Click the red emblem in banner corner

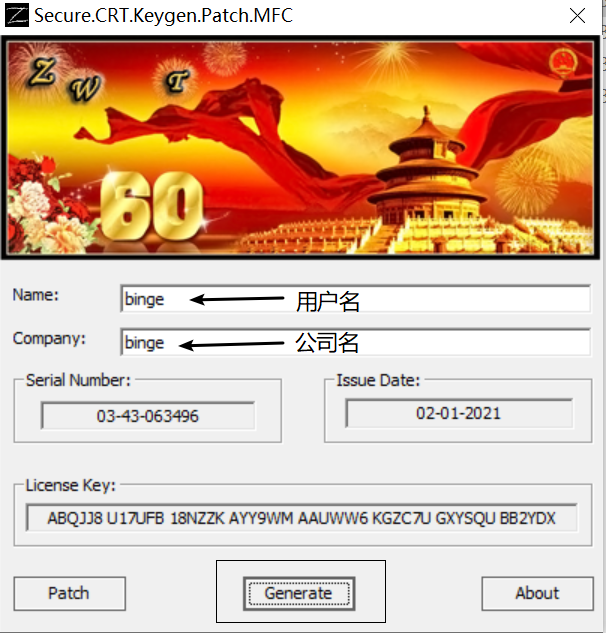tap(565, 64)
